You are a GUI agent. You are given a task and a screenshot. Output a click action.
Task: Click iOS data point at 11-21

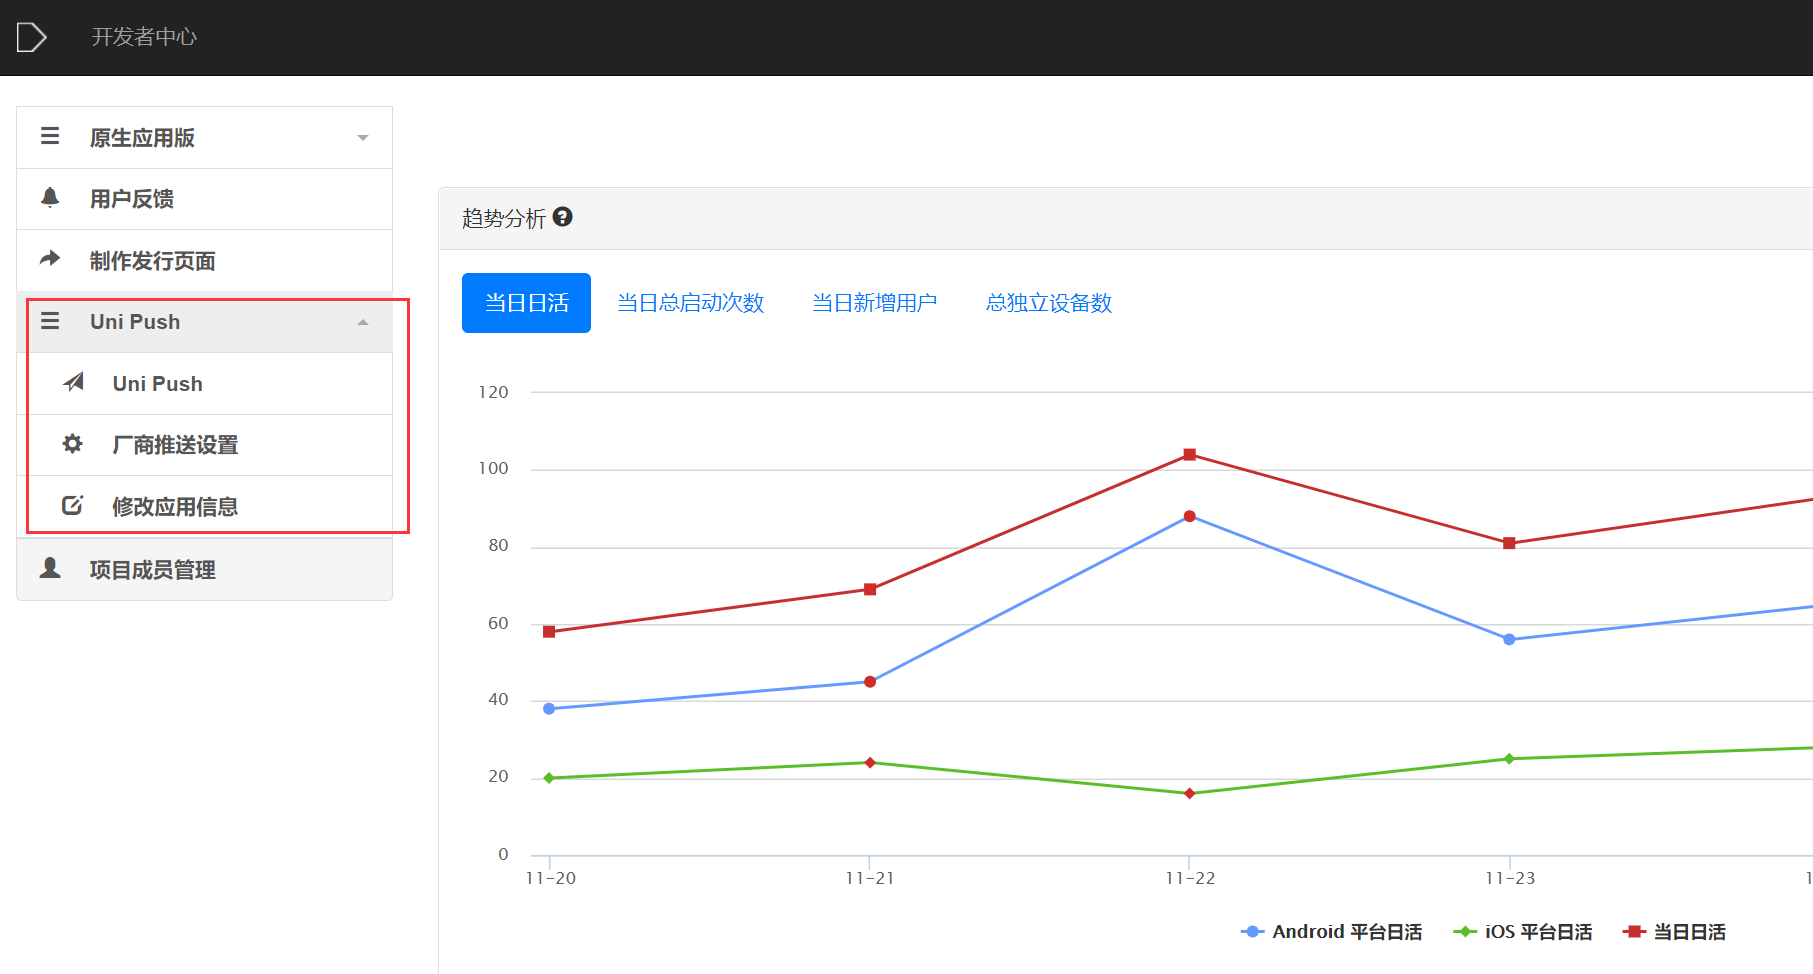[870, 763]
